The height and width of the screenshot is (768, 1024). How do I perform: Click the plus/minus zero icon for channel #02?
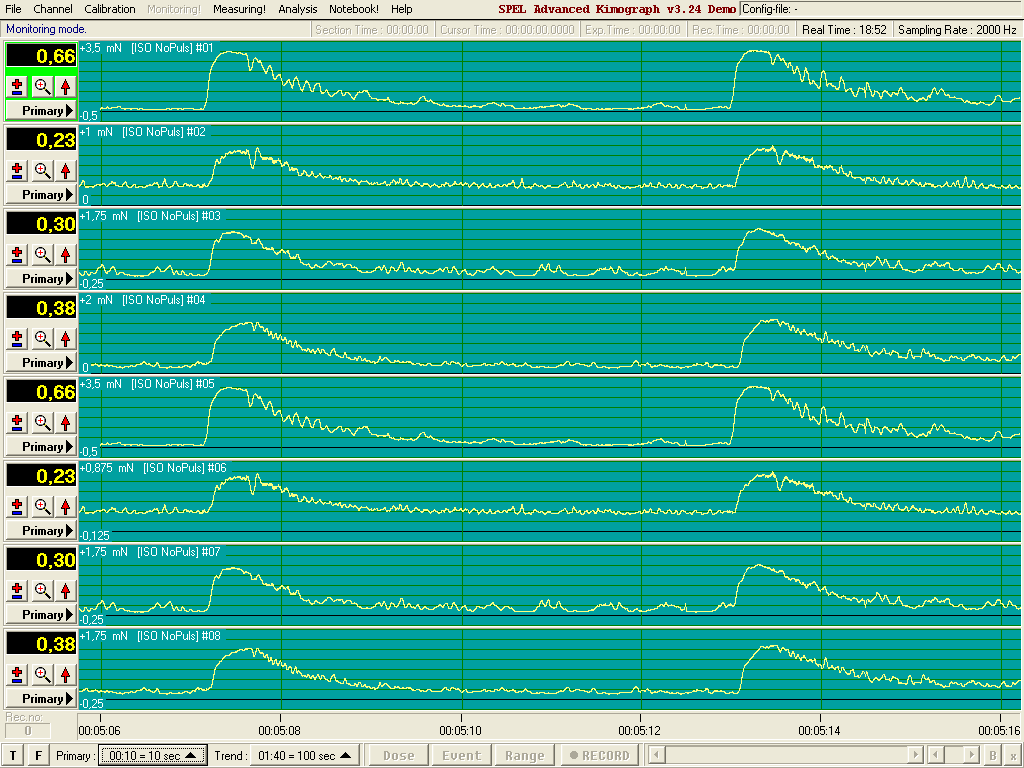18,170
